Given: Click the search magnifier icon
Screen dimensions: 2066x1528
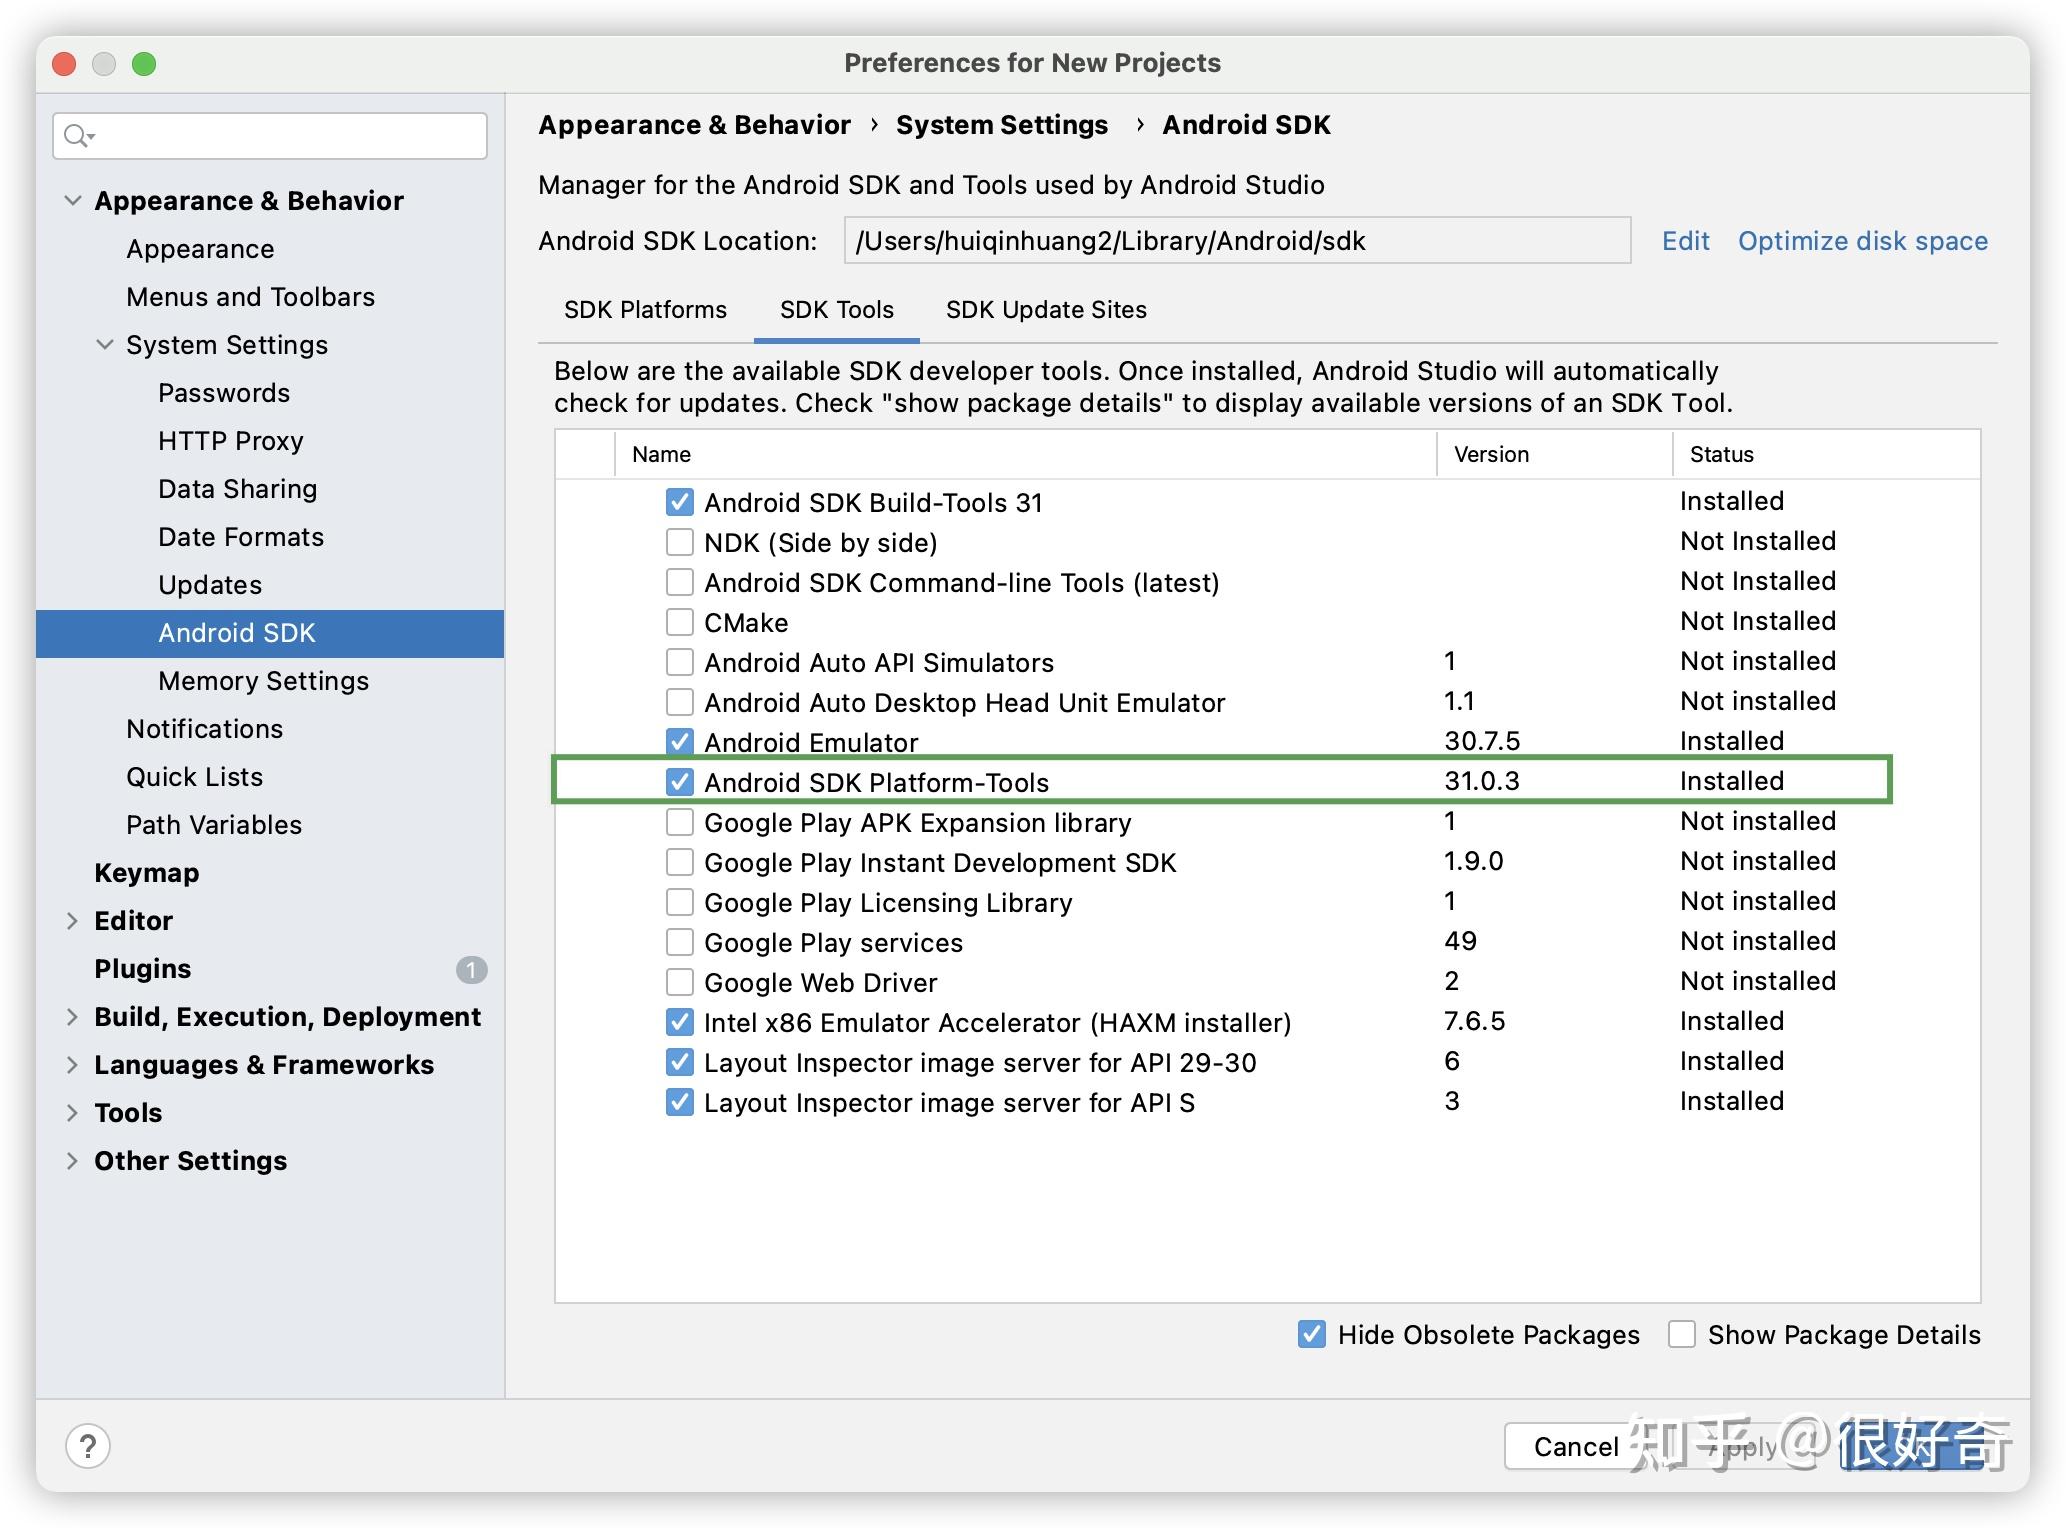Looking at the screenshot, I should point(77,136).
